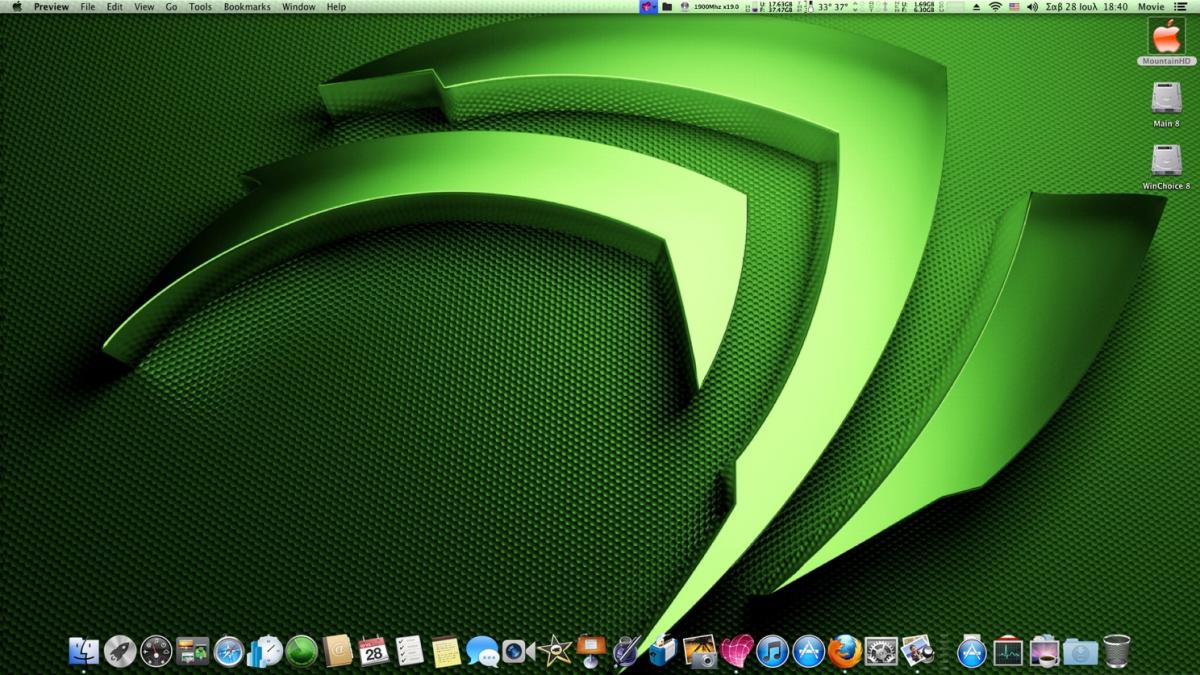
Task: Open Messages speech bubble icon in Dock
Action: (x=483, y=652)
